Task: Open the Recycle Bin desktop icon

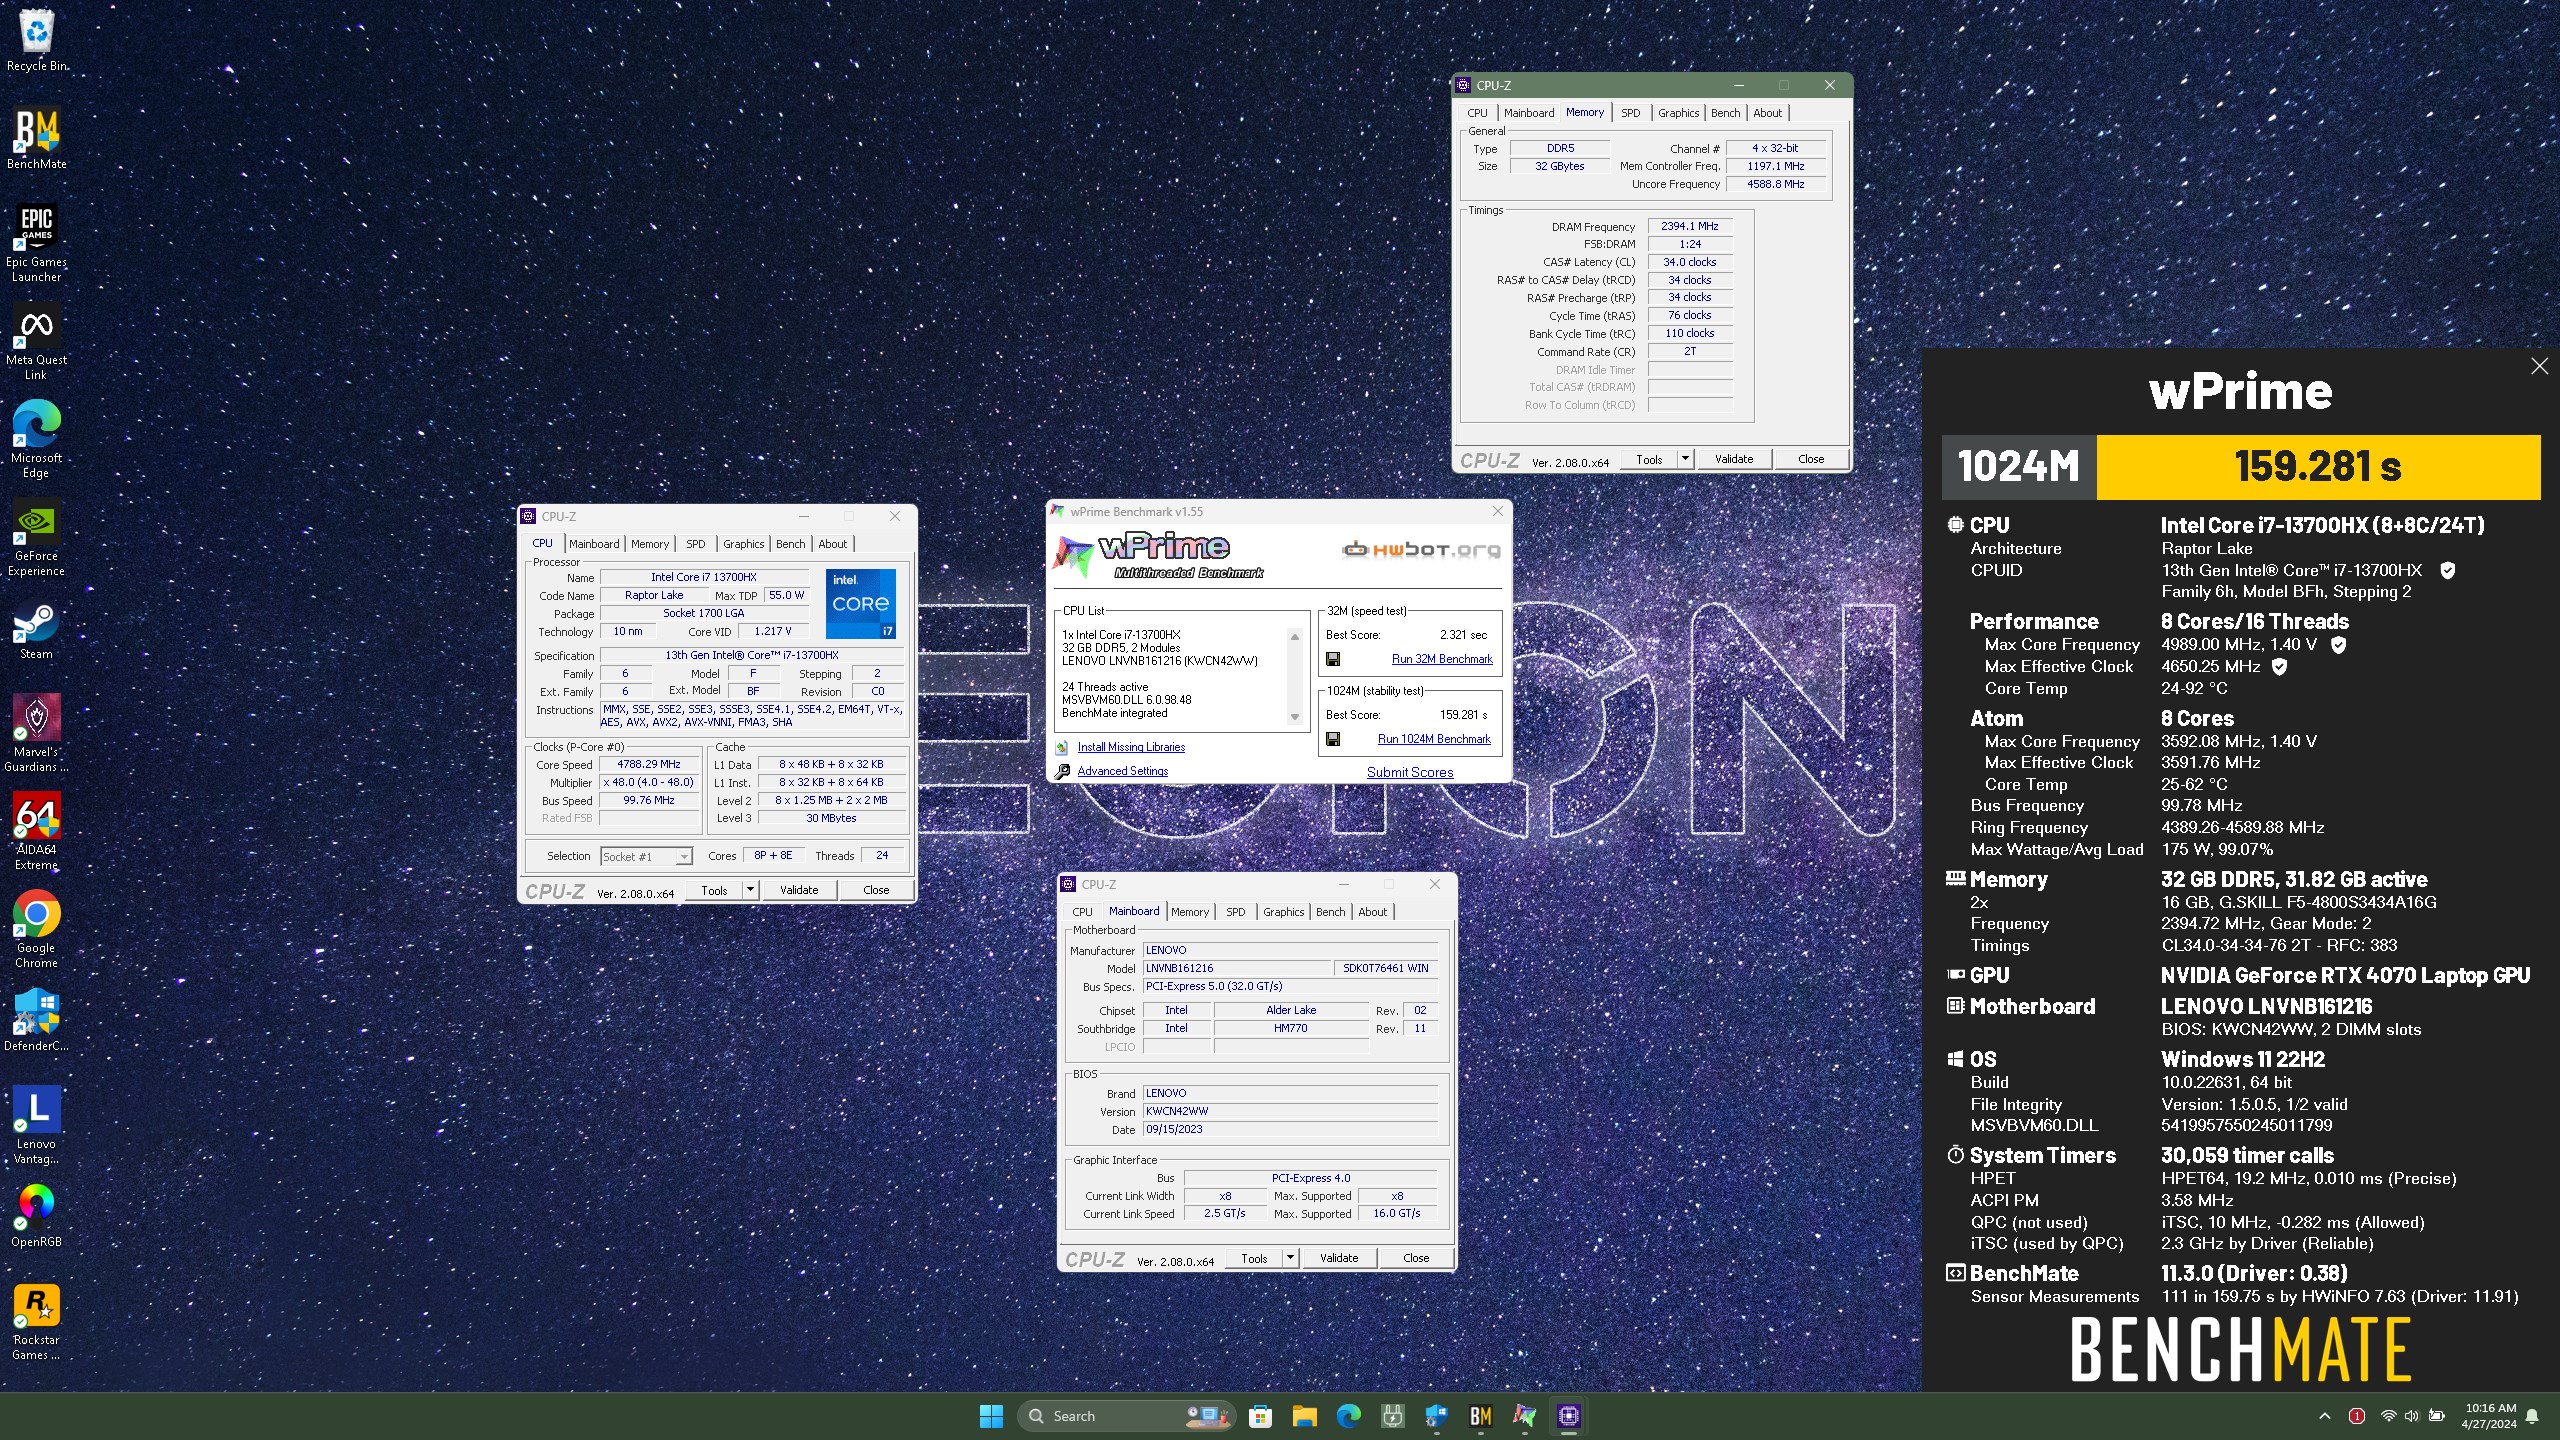Action: pos(36,40)
